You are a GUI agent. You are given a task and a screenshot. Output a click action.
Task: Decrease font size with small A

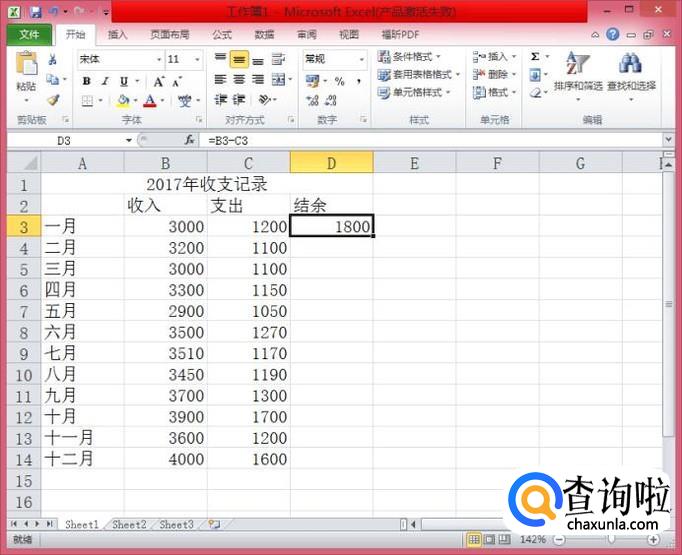177,82
